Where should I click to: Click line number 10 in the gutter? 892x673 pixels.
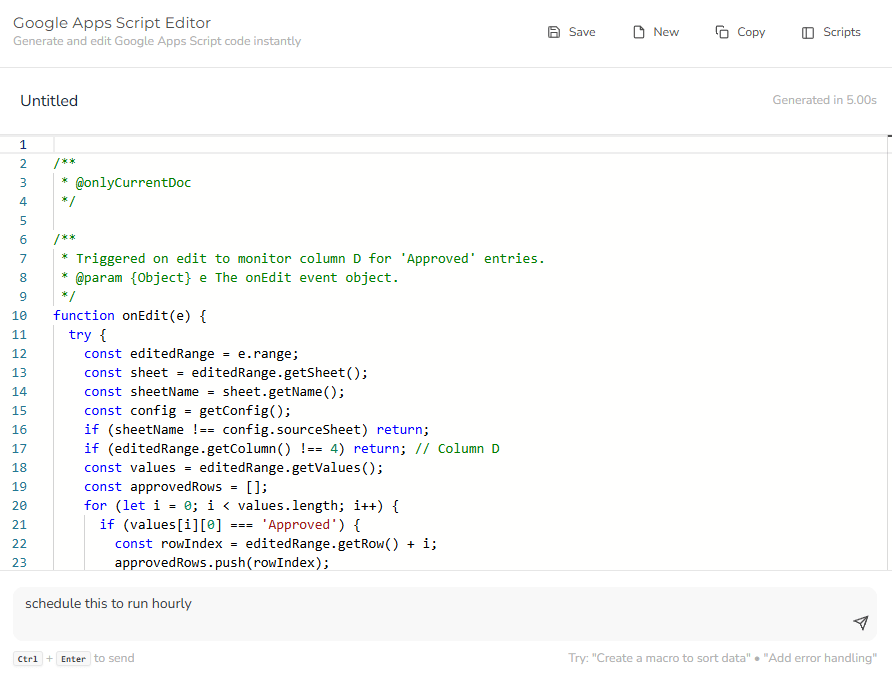(x=19, y=315)
